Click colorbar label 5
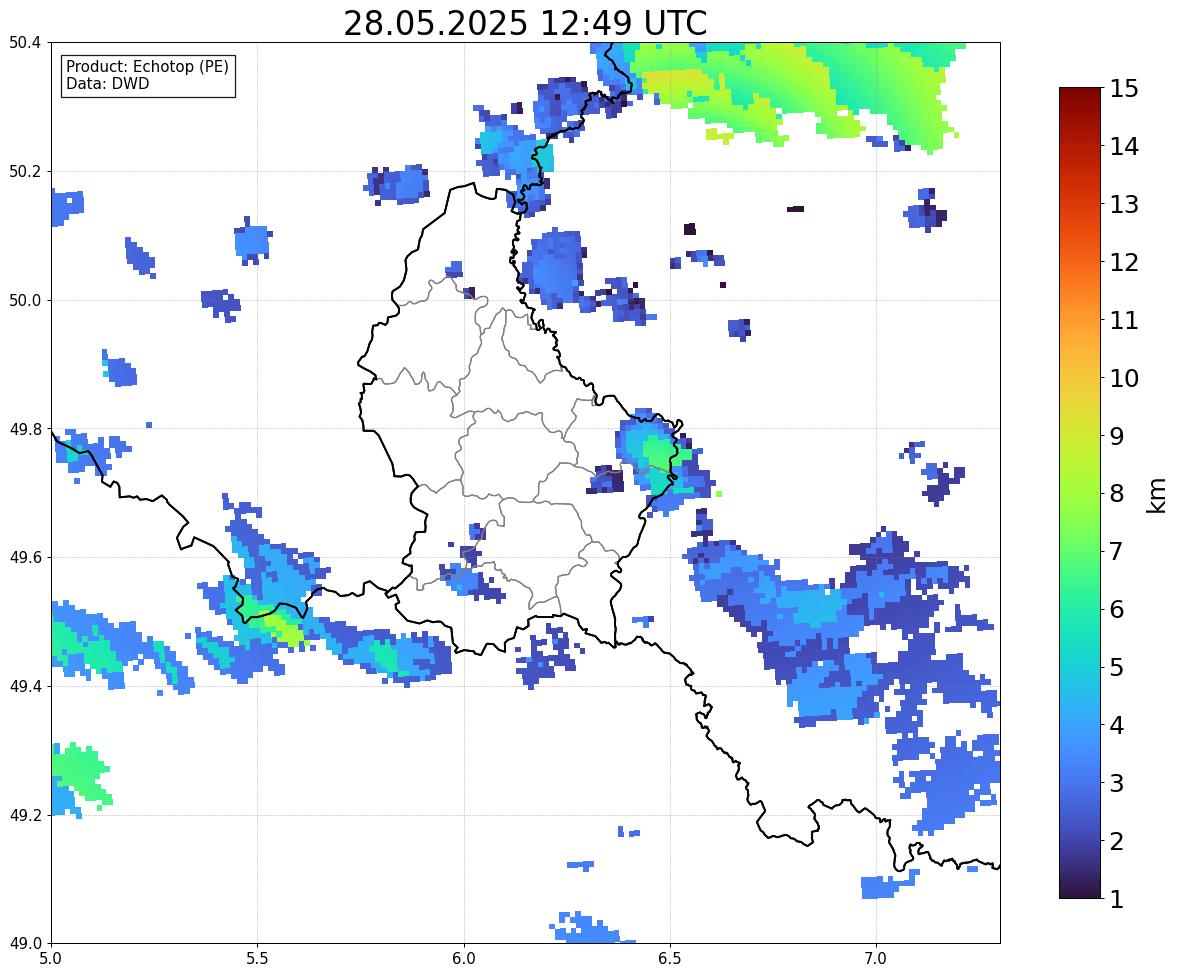The image size is (1178, 976). coord(1117,668)
